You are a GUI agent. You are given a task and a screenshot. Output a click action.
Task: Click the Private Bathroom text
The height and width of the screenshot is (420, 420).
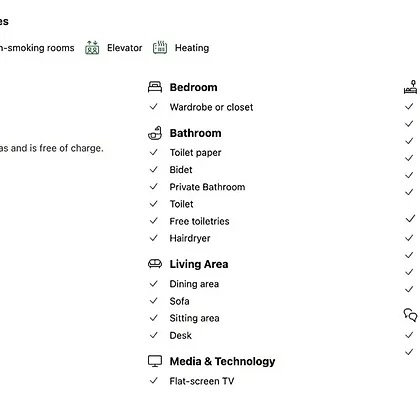207,187
